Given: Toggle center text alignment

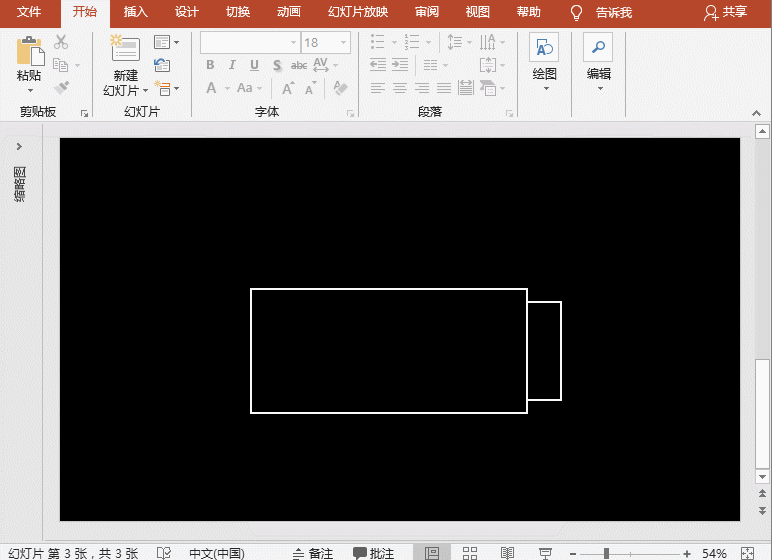Looking at the screenshot, I should point(400,88).
